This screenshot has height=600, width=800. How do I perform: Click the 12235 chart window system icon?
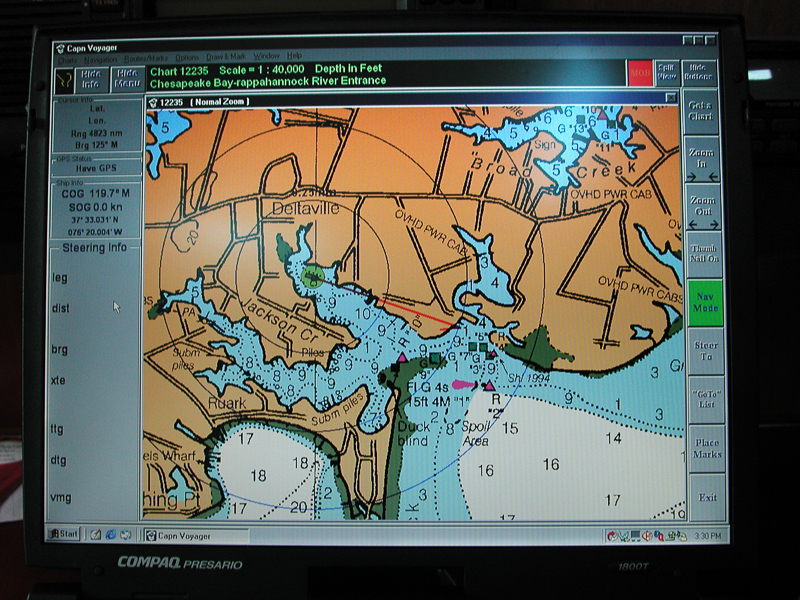click(x=153, y=103)
